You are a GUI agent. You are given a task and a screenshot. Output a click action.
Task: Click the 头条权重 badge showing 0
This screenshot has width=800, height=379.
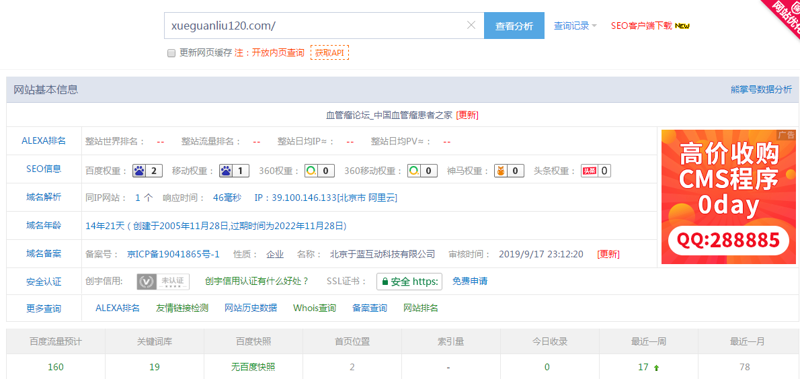point(596,171)
